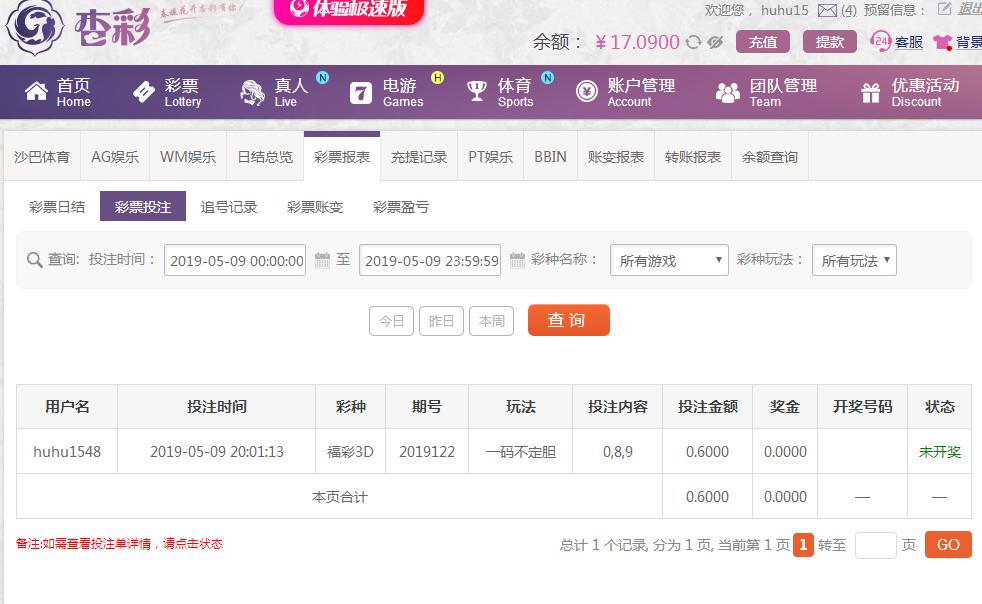Screen dimensions: 982x604
Task: Select the 彩票日结 sub-tab
Action: (x=57, y=207)
